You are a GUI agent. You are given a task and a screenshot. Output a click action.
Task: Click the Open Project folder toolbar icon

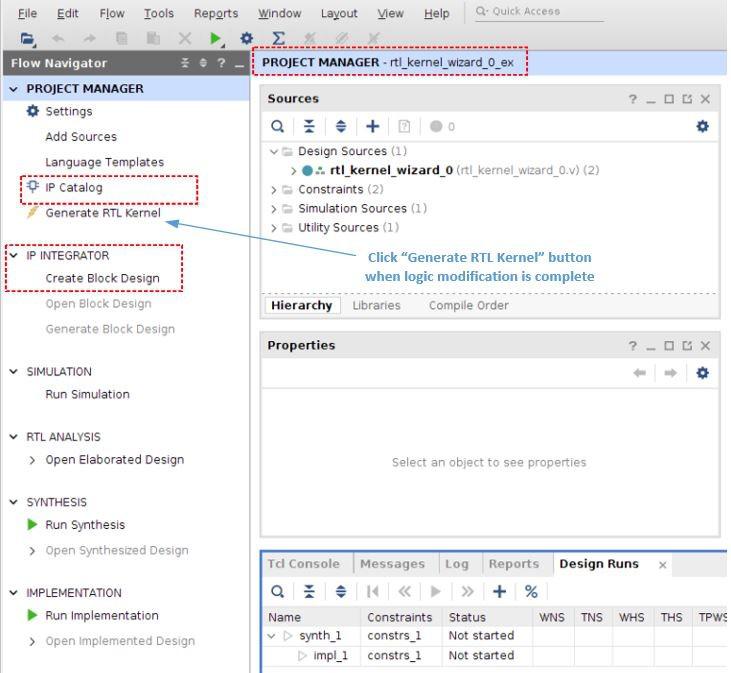(28, 39)
